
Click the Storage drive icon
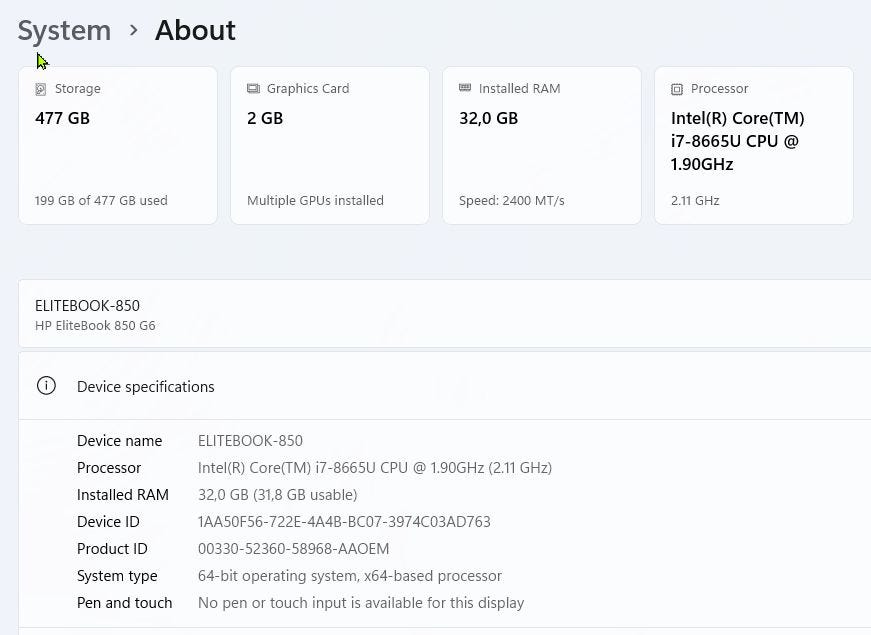41,89
